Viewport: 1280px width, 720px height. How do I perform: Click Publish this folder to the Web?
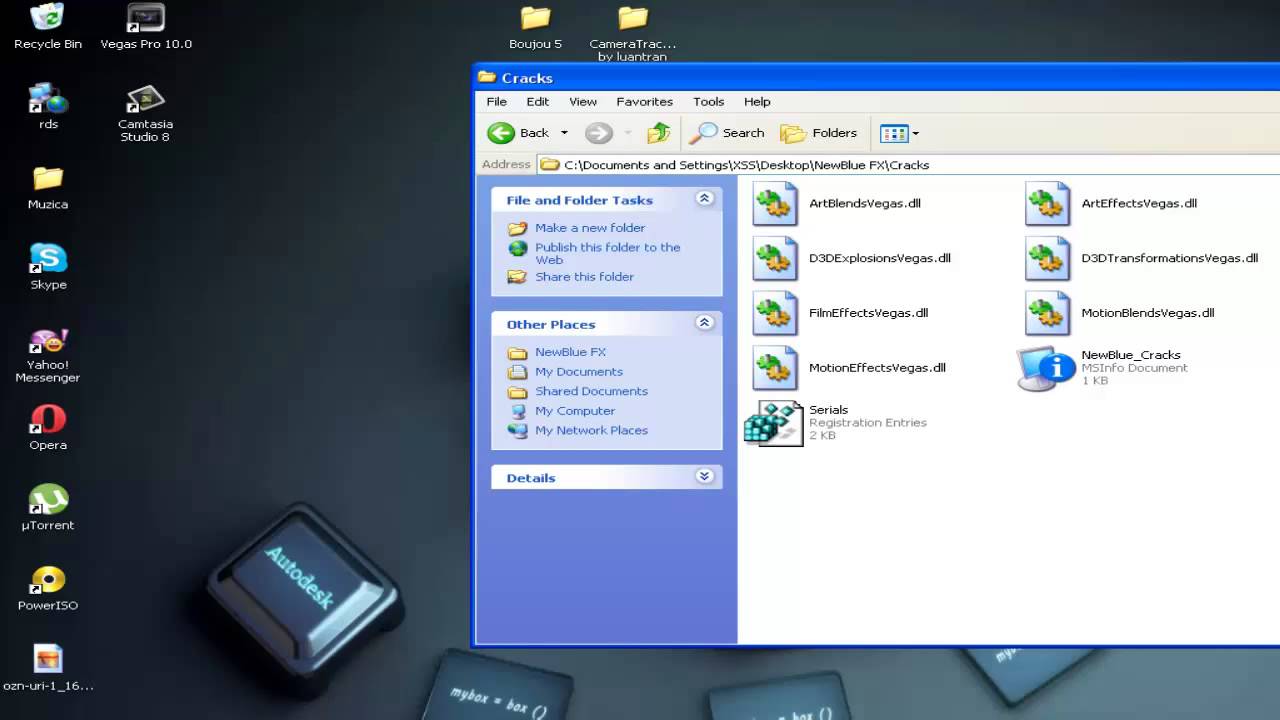607,253
